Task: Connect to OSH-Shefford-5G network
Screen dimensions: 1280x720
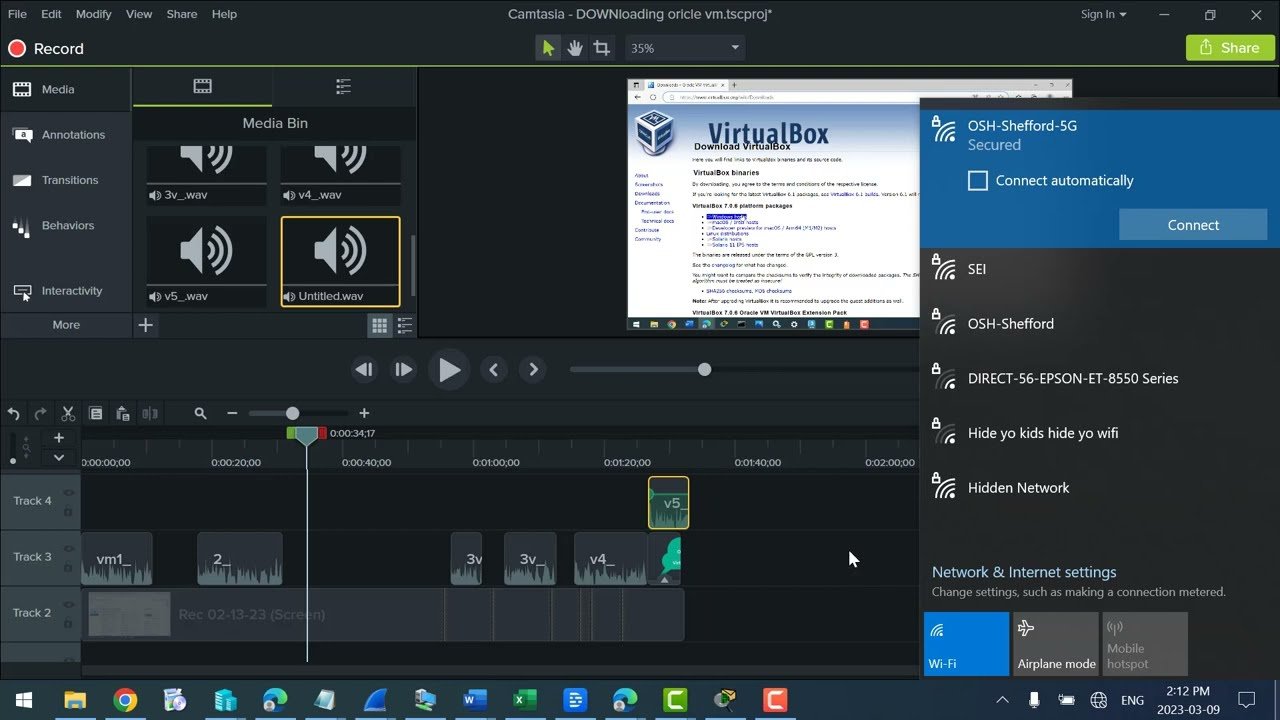Action: [x=1193, y=225]
